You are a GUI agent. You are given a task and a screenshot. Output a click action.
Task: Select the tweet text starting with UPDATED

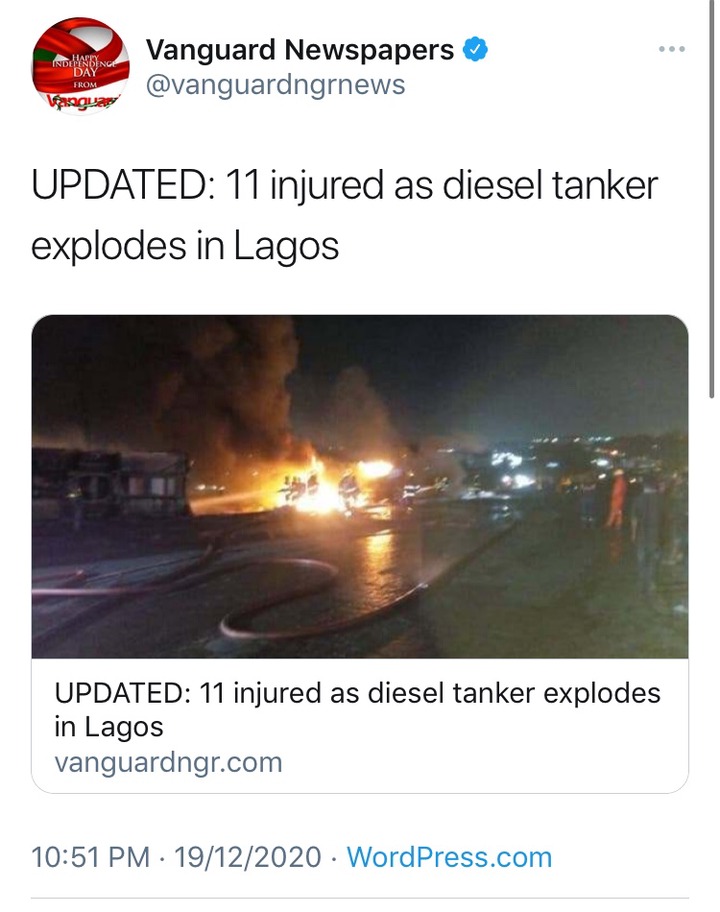pos(344,215)
